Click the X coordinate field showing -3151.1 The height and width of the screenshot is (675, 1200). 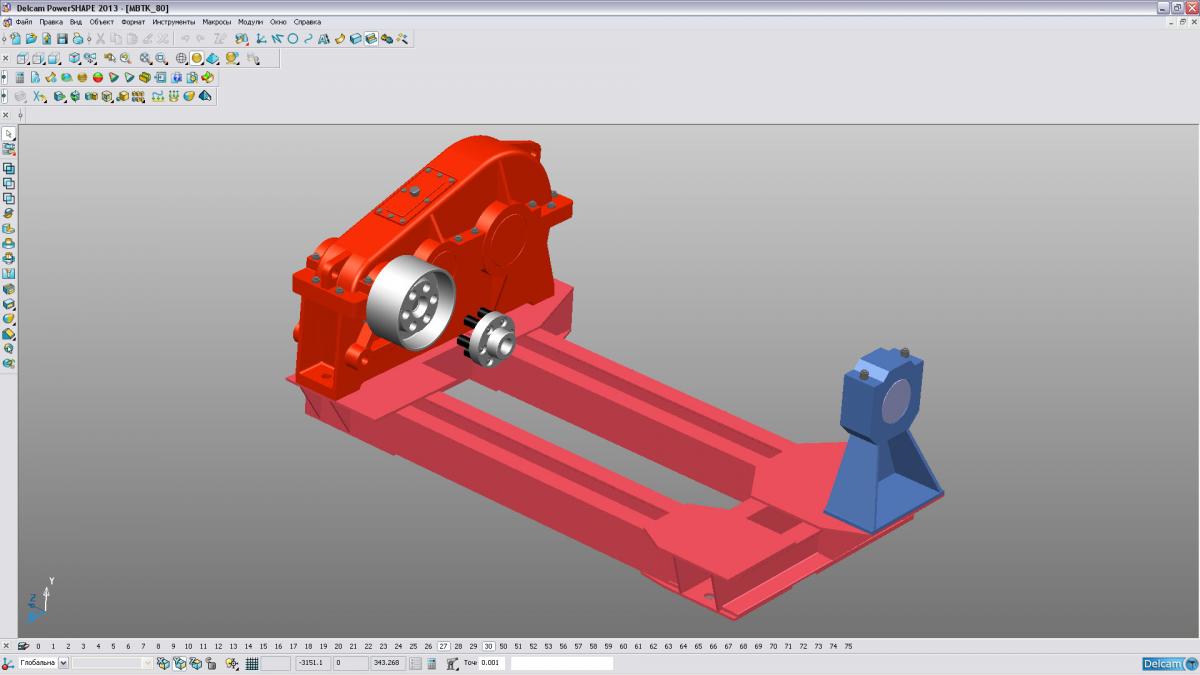(x=314, y=663)
